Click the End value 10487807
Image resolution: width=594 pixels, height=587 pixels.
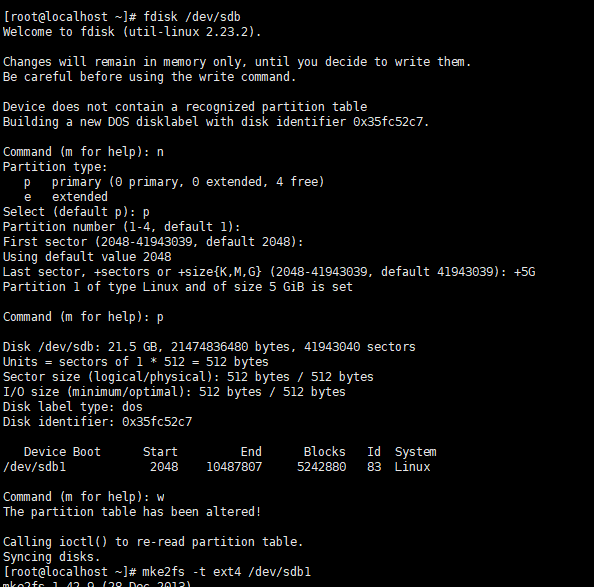point(234,467)
